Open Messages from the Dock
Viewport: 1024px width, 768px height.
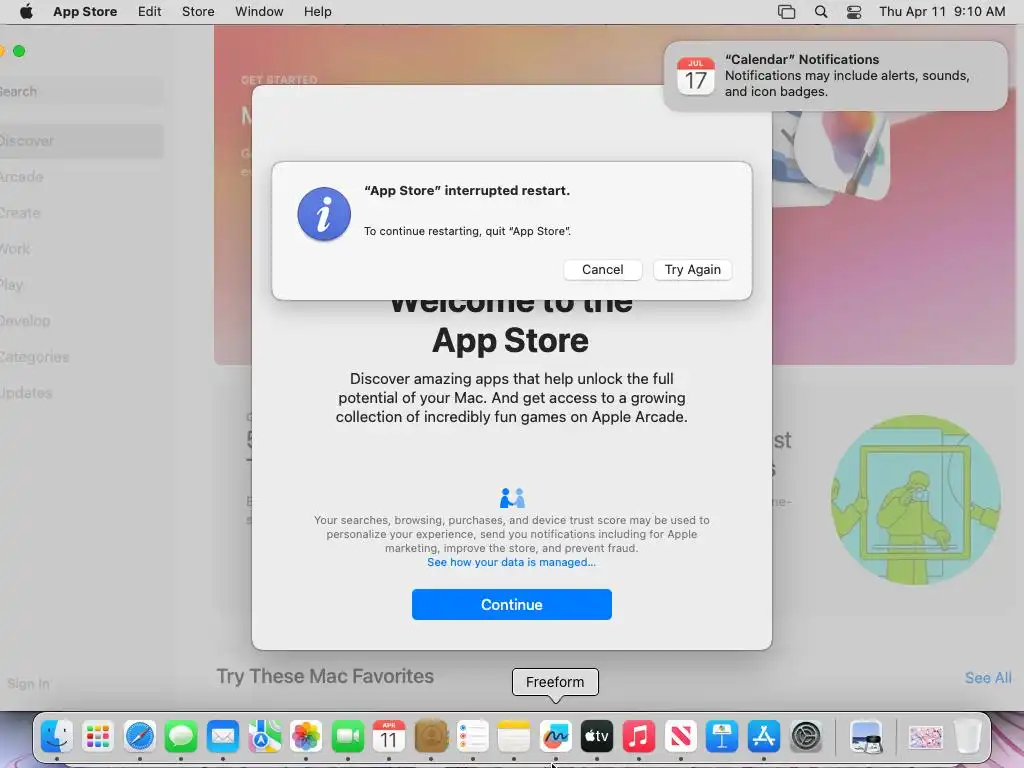[x=181, y=737]
